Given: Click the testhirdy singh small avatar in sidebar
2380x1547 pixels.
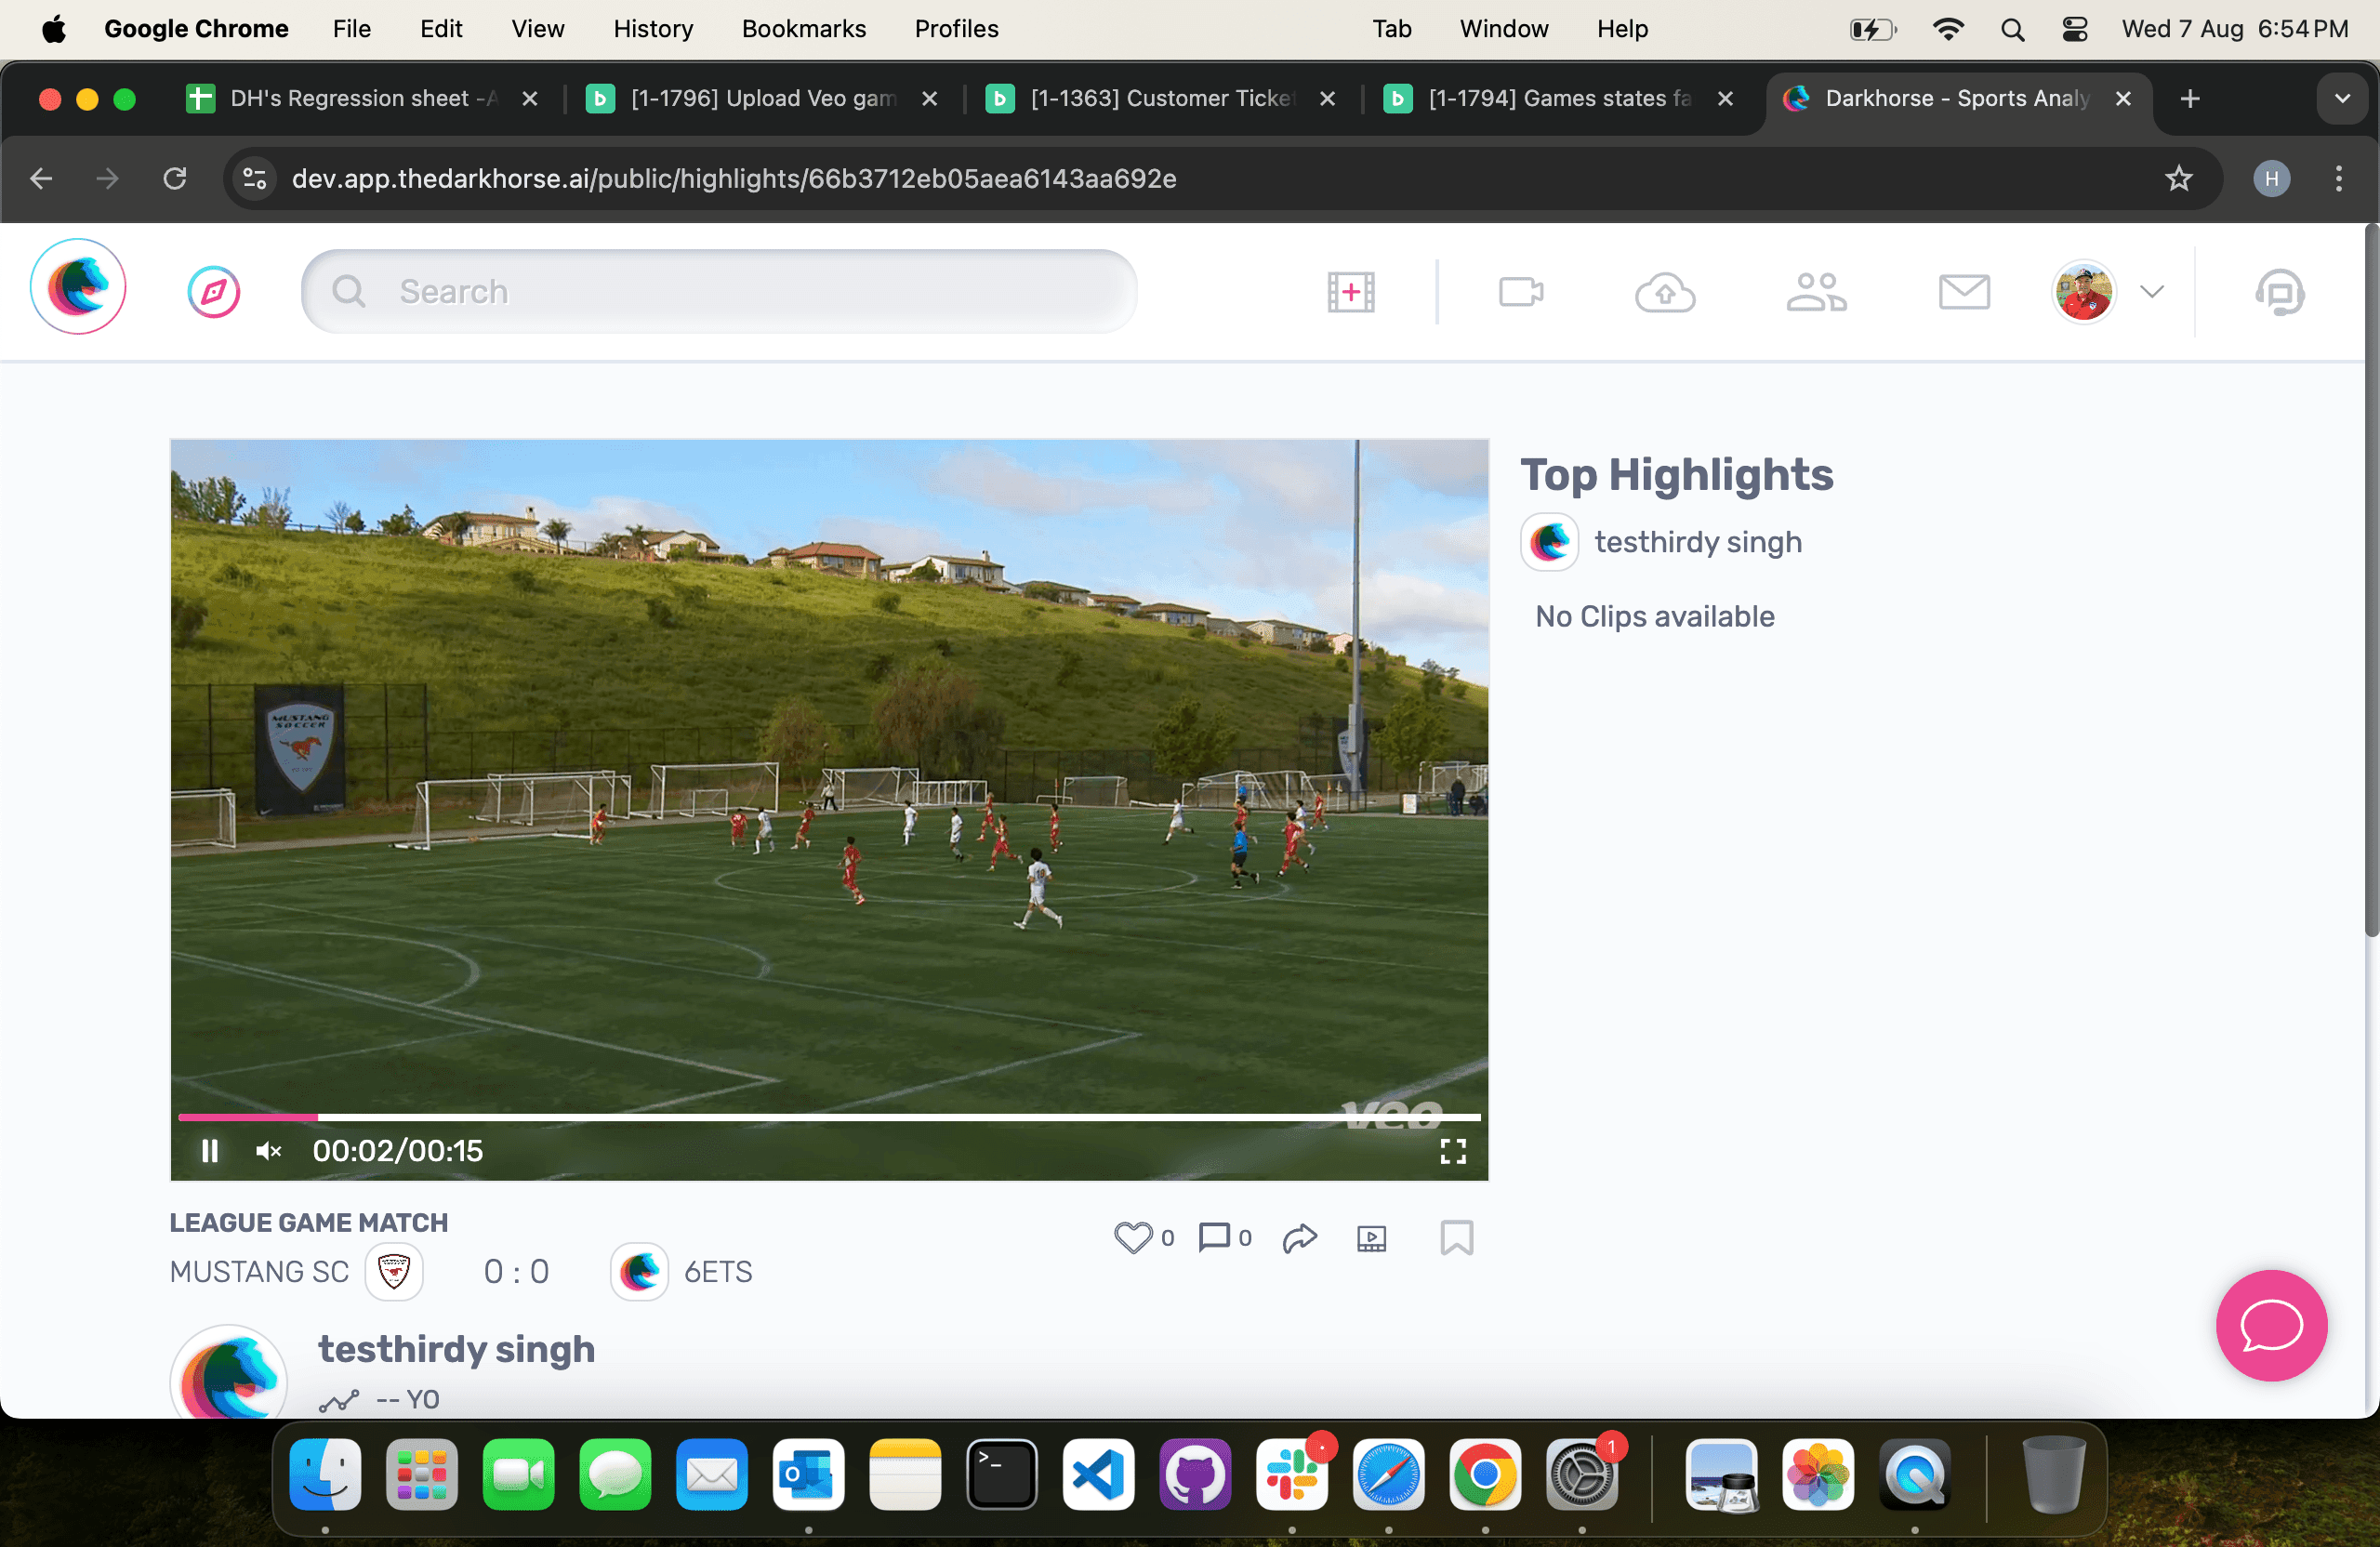Looking at the screenshot, I should [x=1549, y=542].
